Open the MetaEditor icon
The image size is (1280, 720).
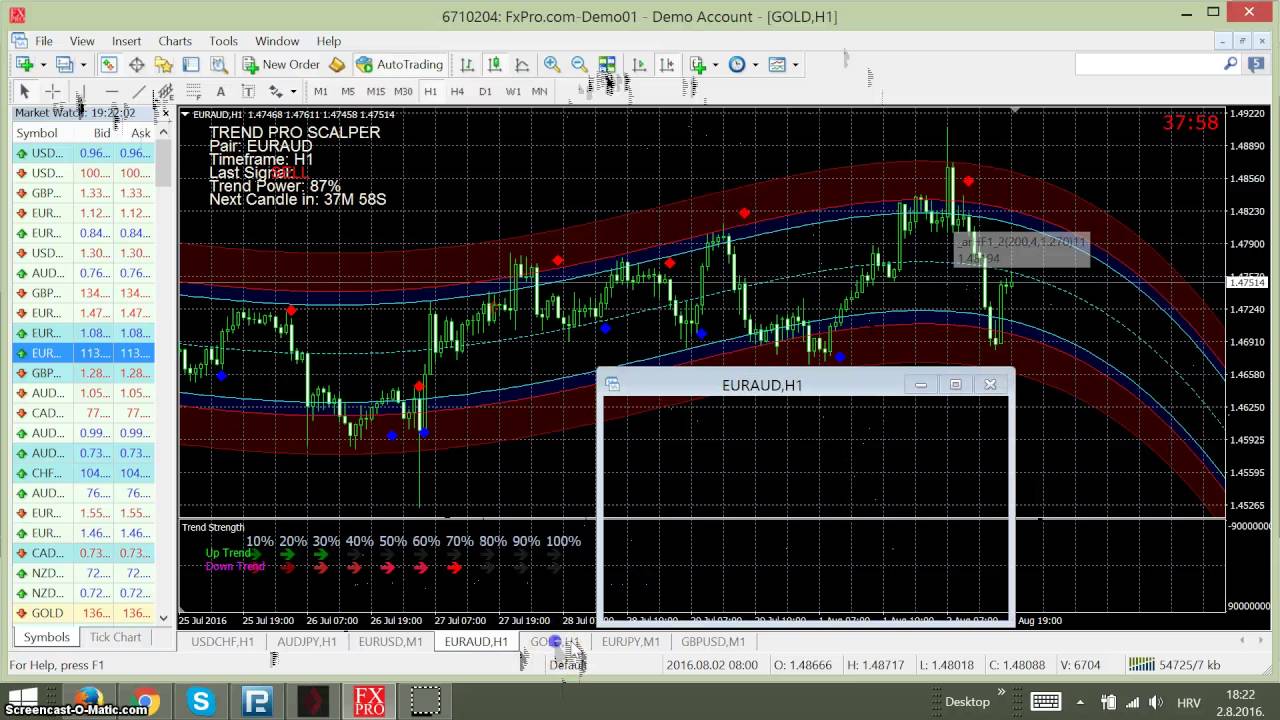(337, 64)
